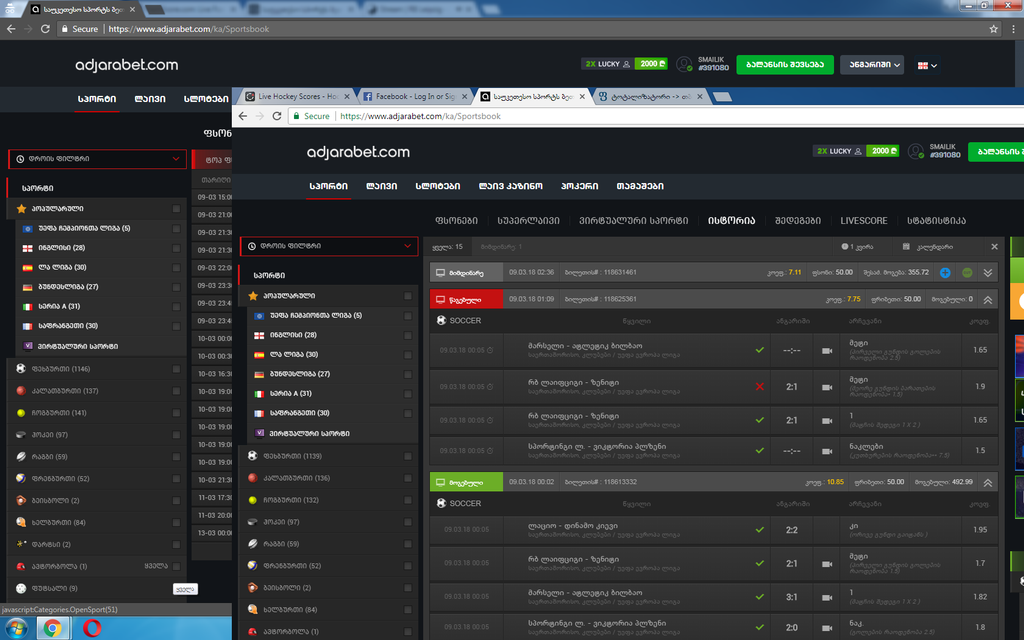Collapse the lost ticket 118625361

click(x=987, y=299)
